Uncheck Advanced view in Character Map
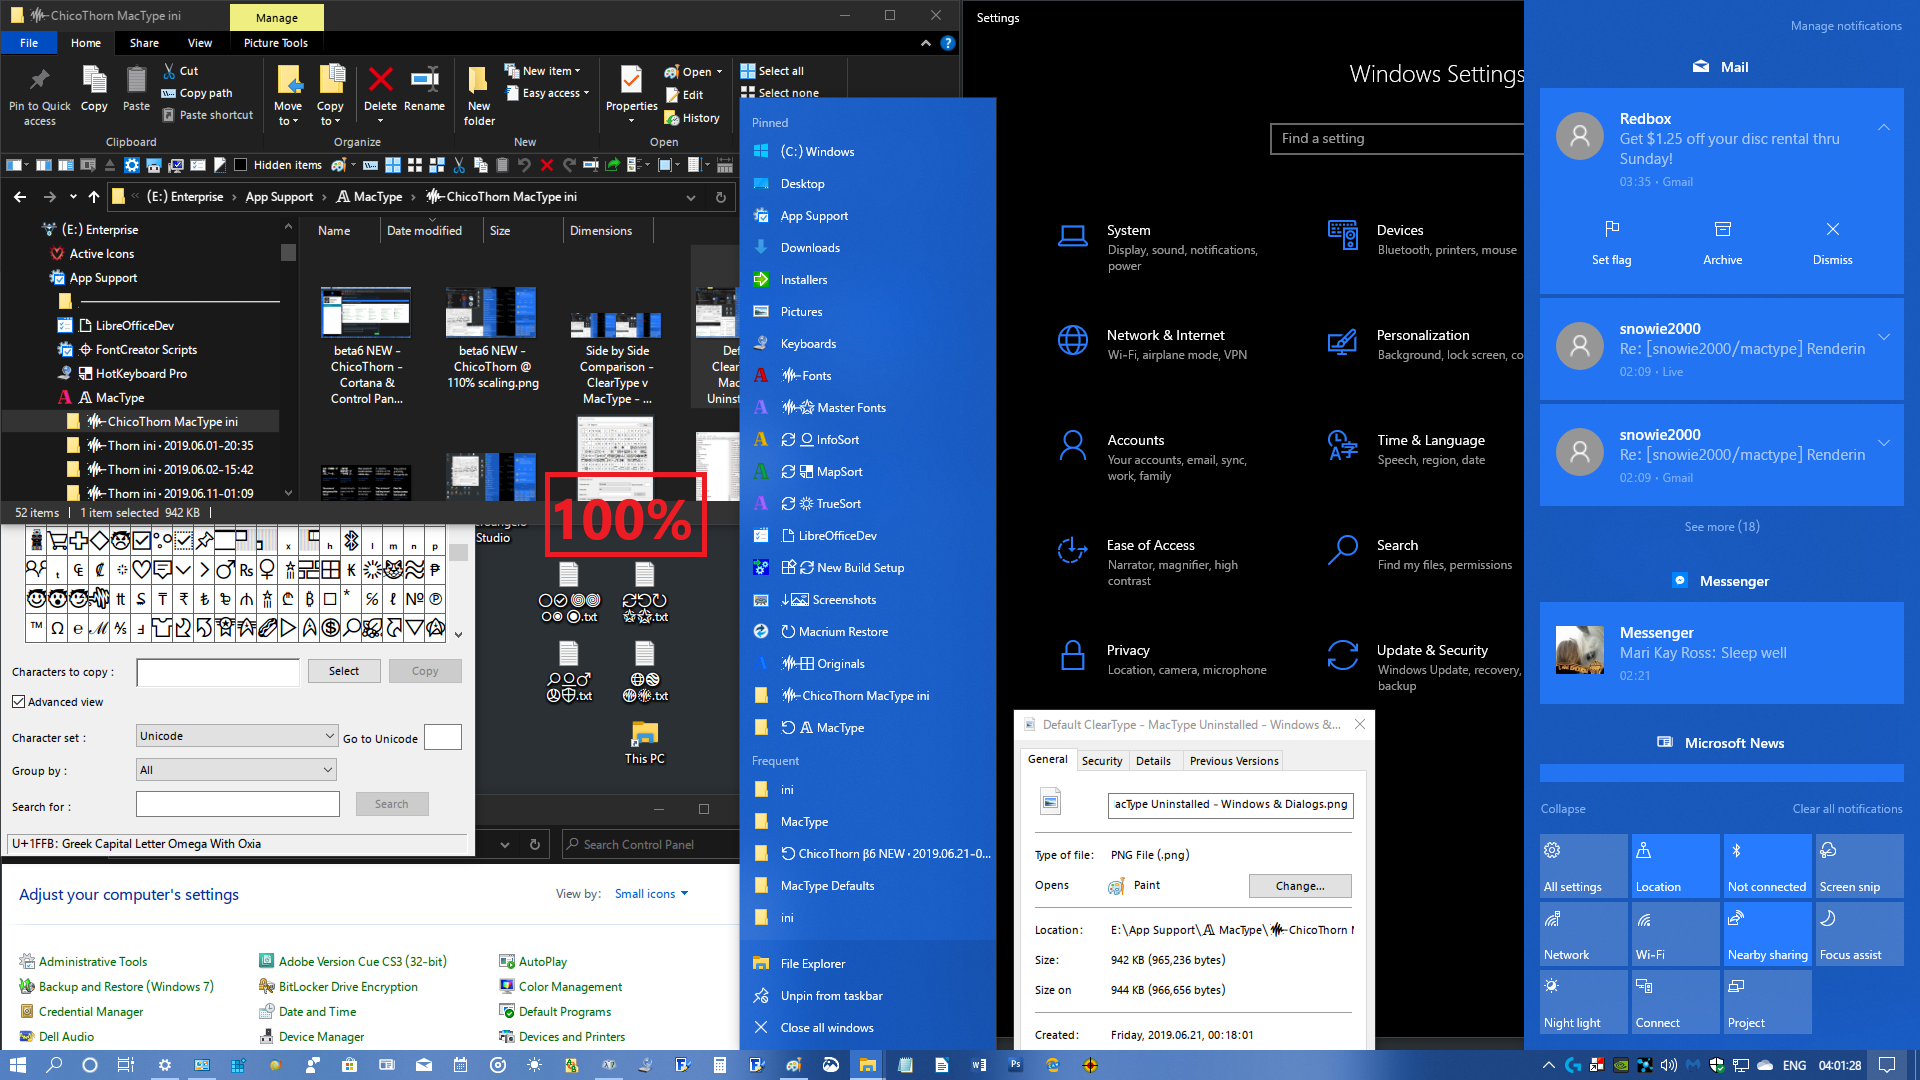The image size is (1920, 1080). click(18, 702)
